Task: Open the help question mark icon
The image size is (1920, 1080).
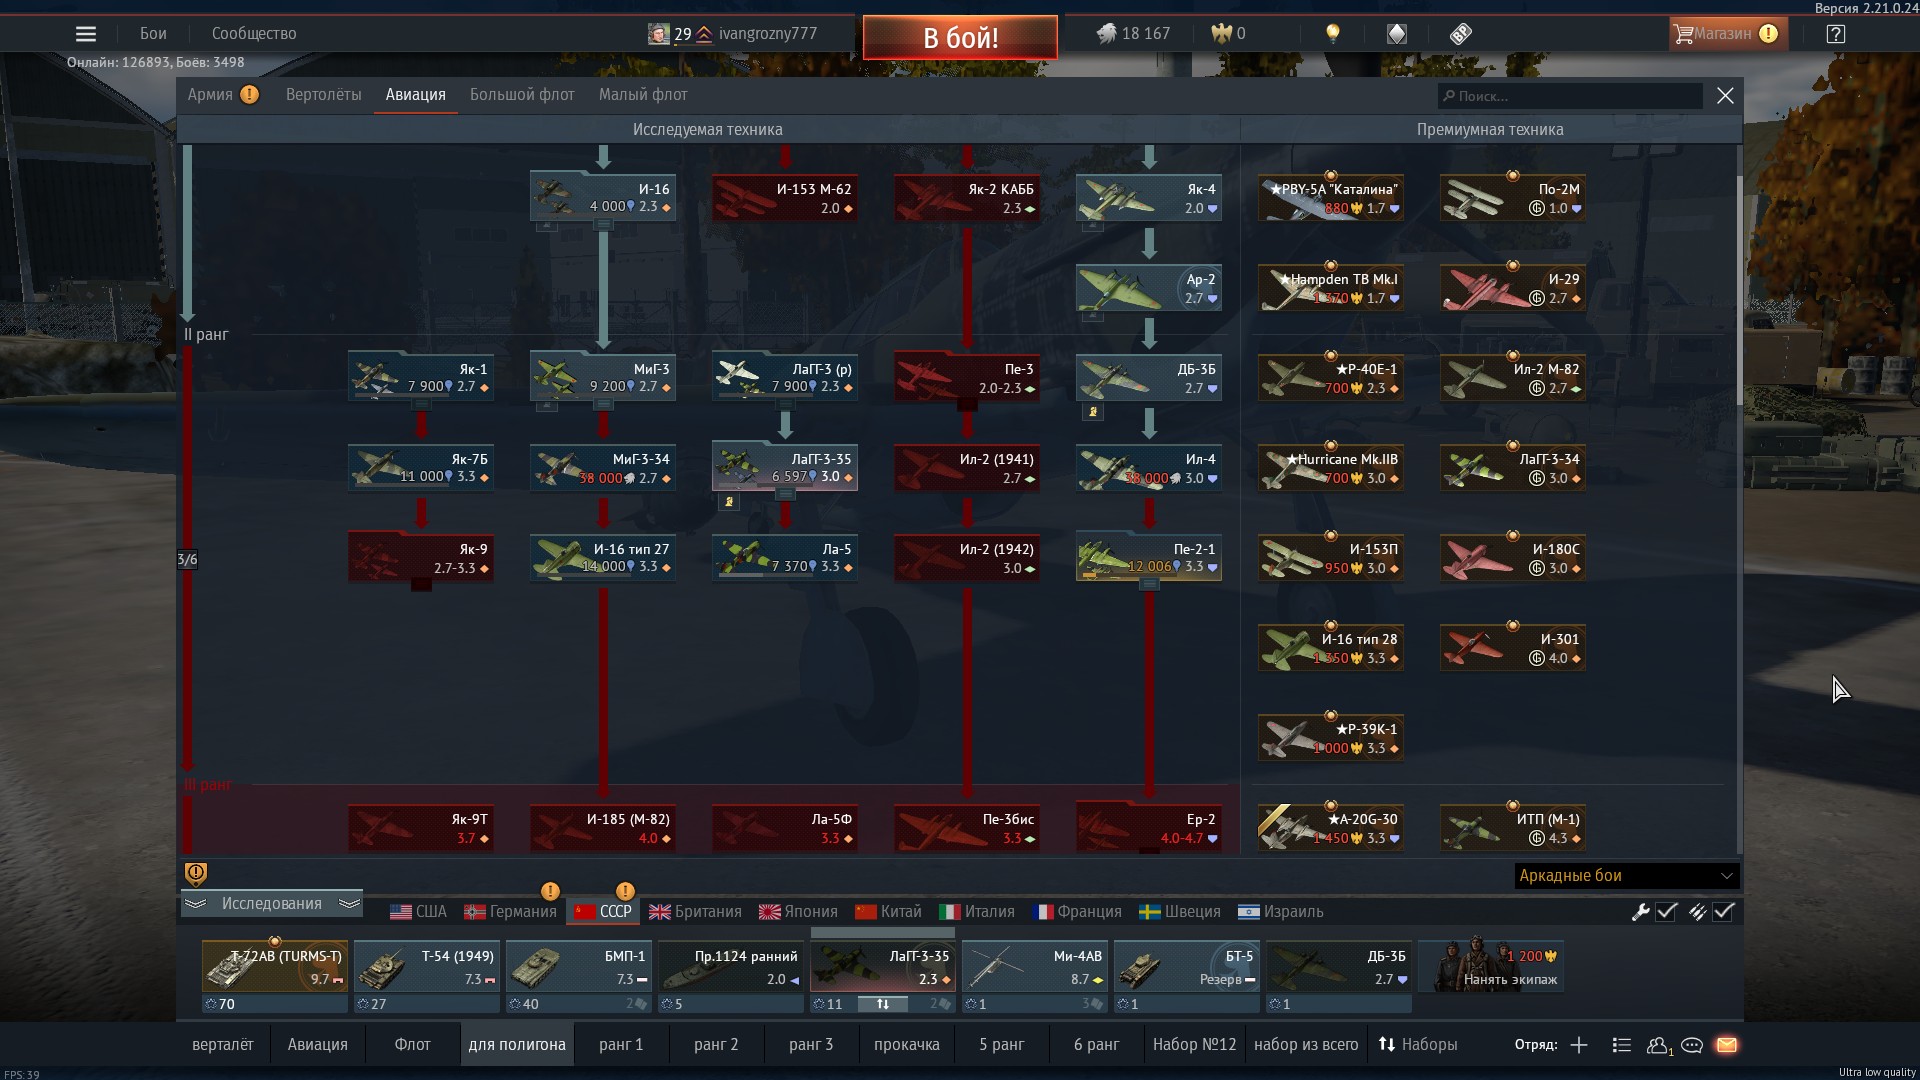Action: click(1835, 34)
